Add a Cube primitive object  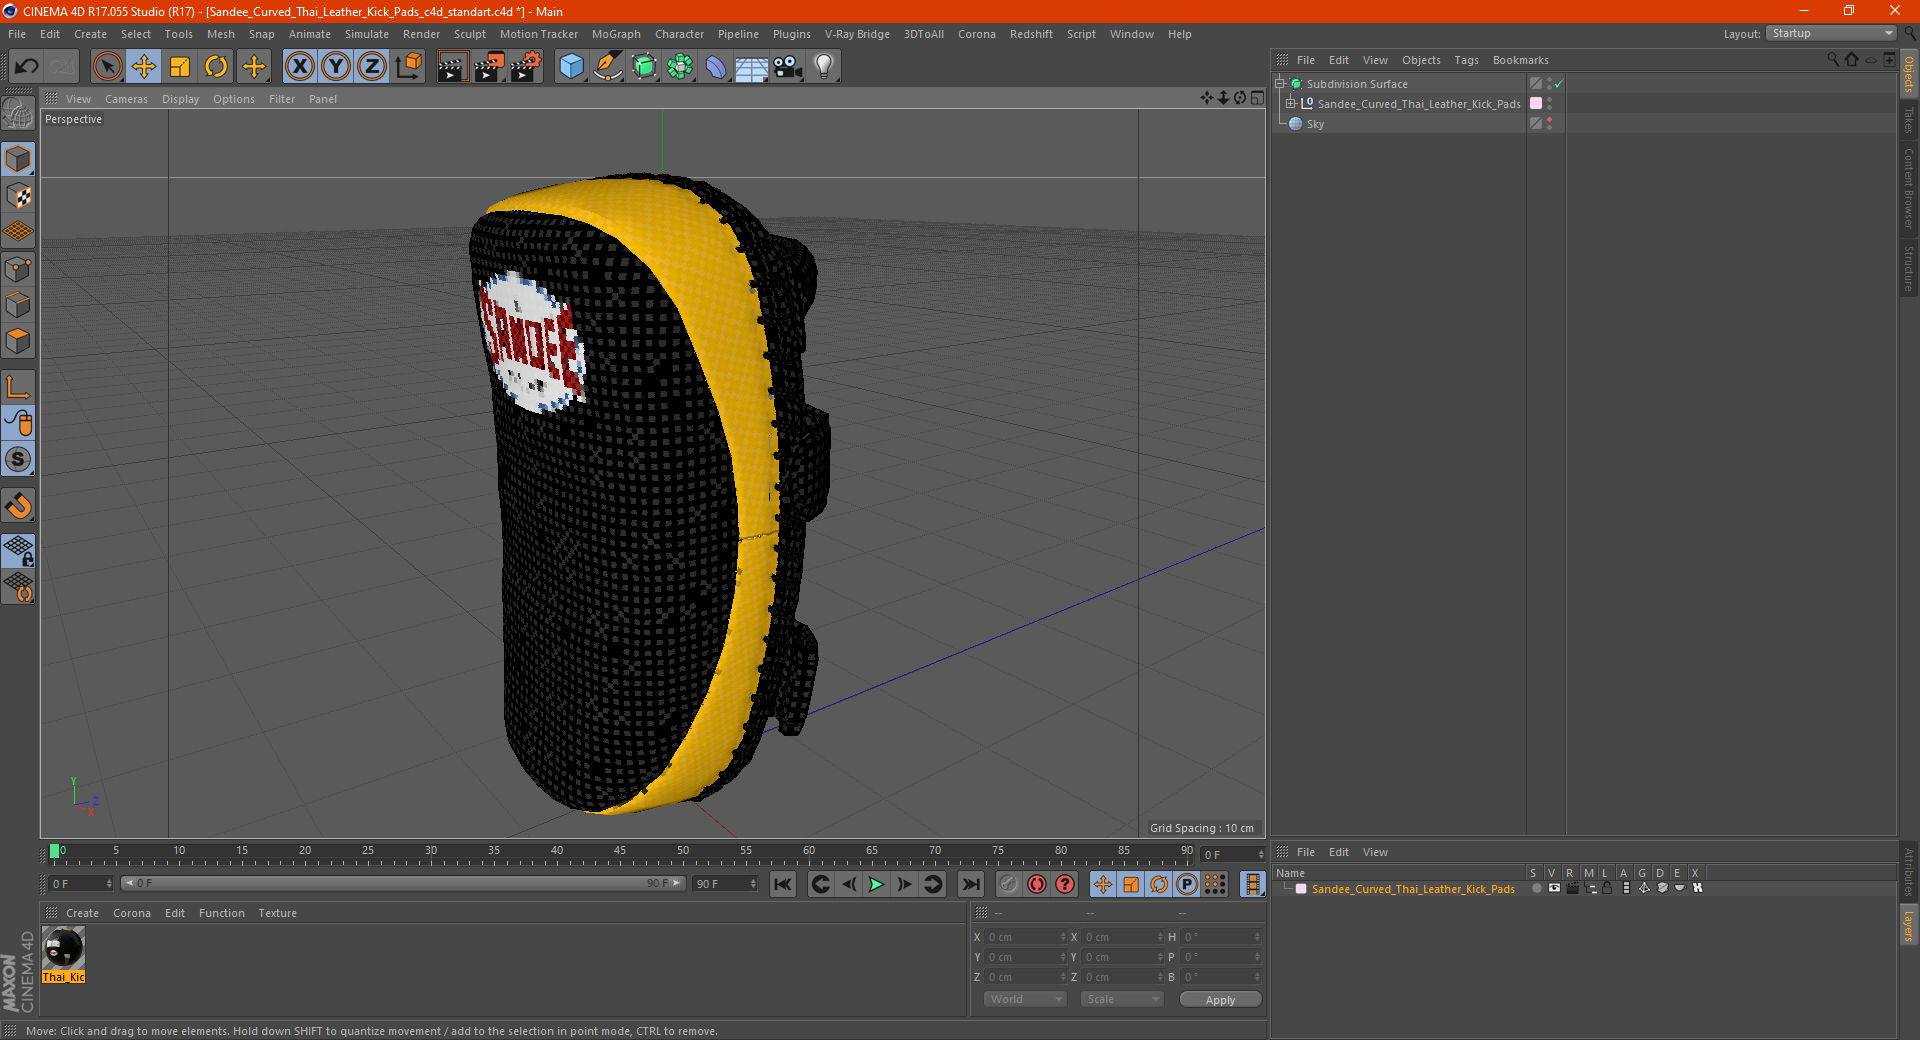coord(571,67)
